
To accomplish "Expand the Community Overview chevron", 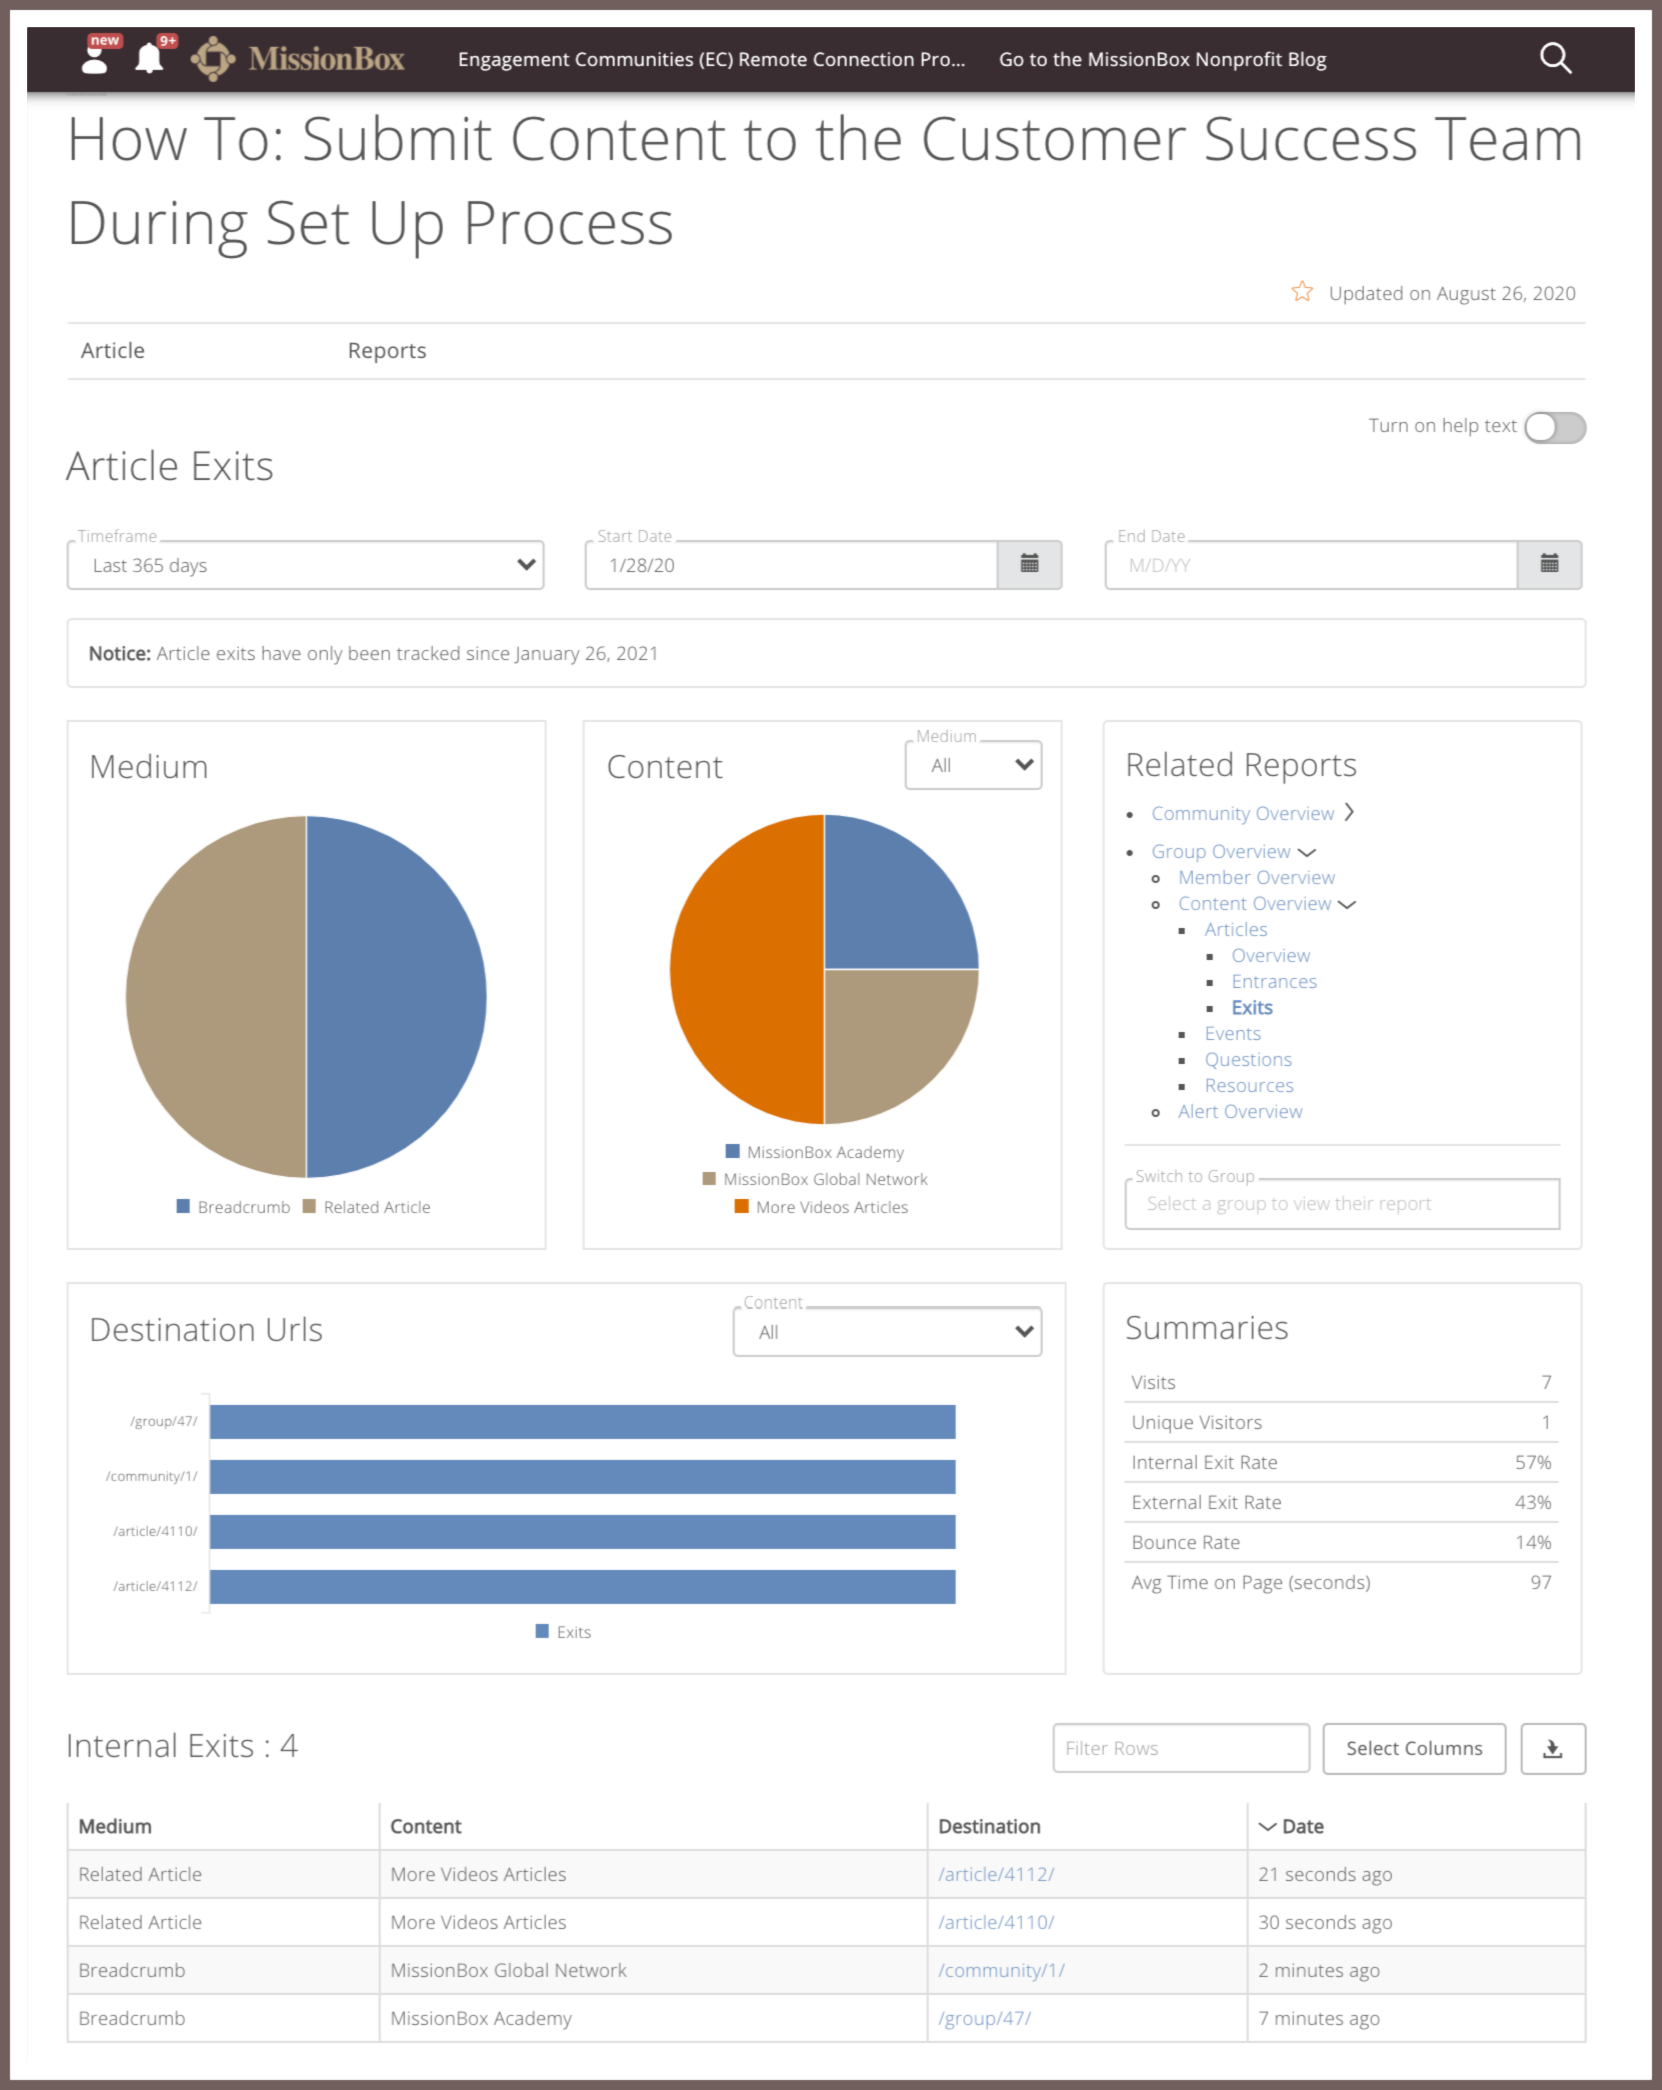I will pos(1349,812).
